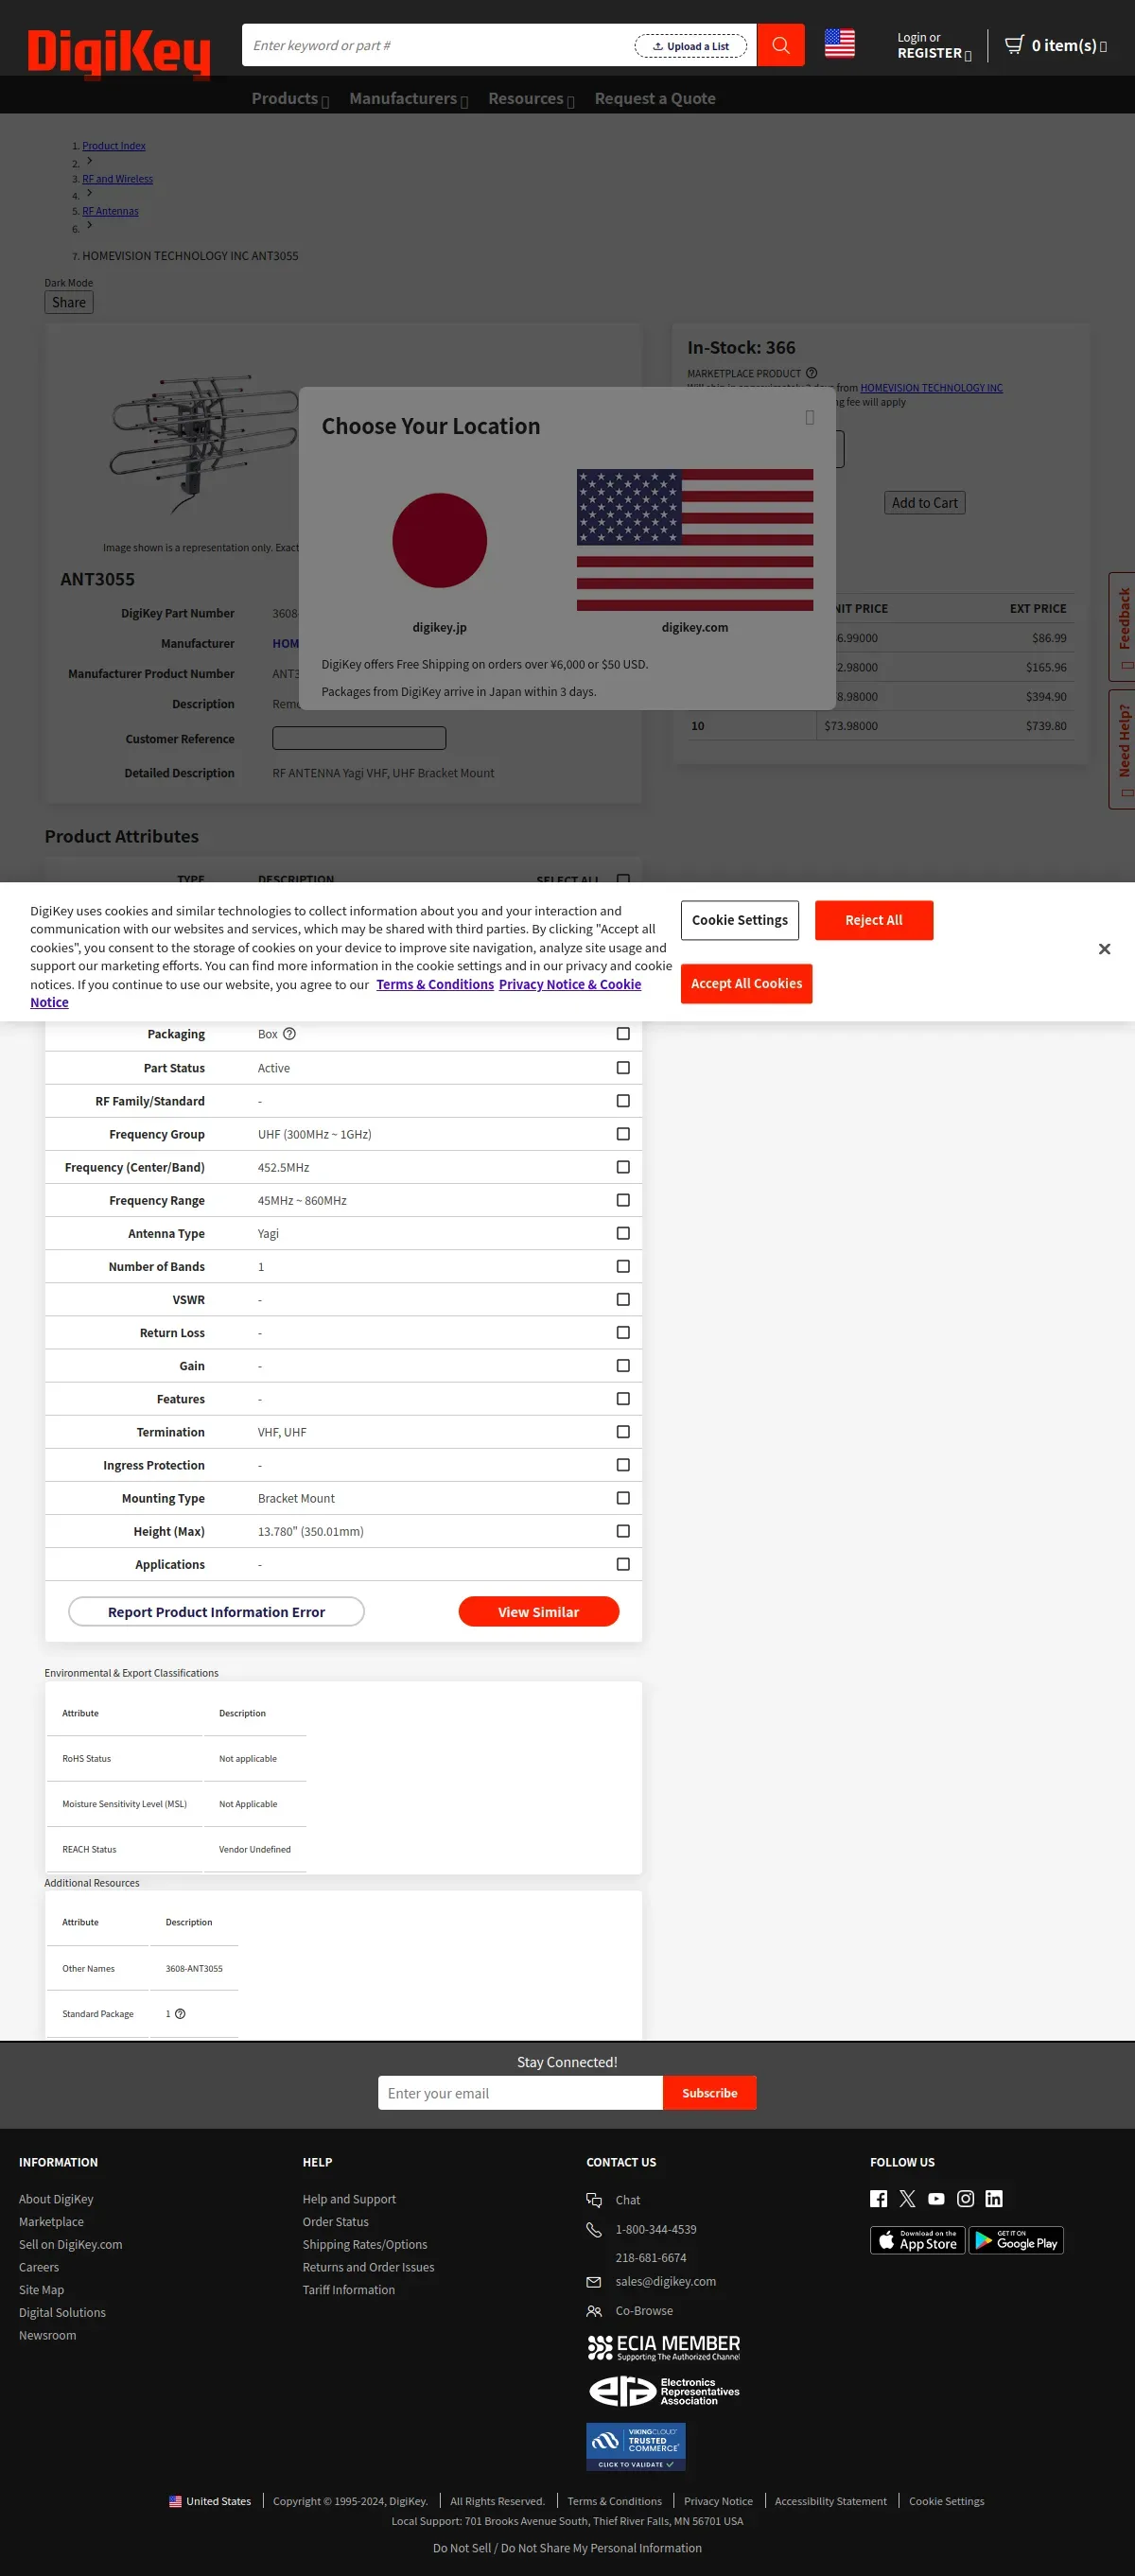Open DigiKey YouTube icon
Image resolution: width=1135 pixels, height=2576 pixels.
(936, 2198)
